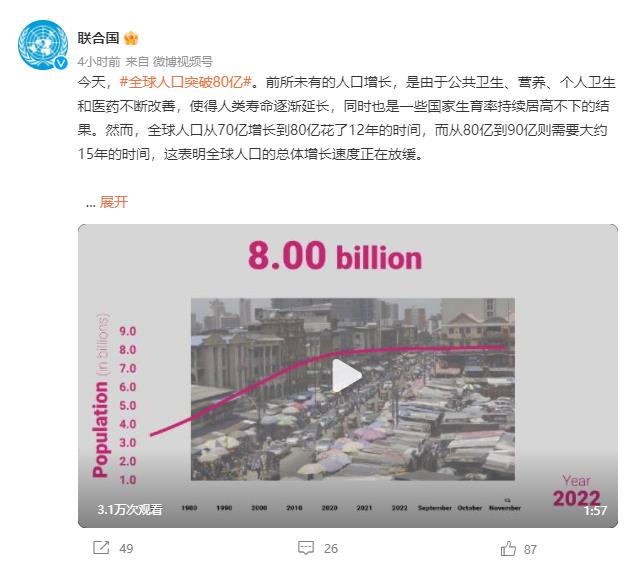
Task: Open comments via the speech bubble icon
Action: pos(306,548)
